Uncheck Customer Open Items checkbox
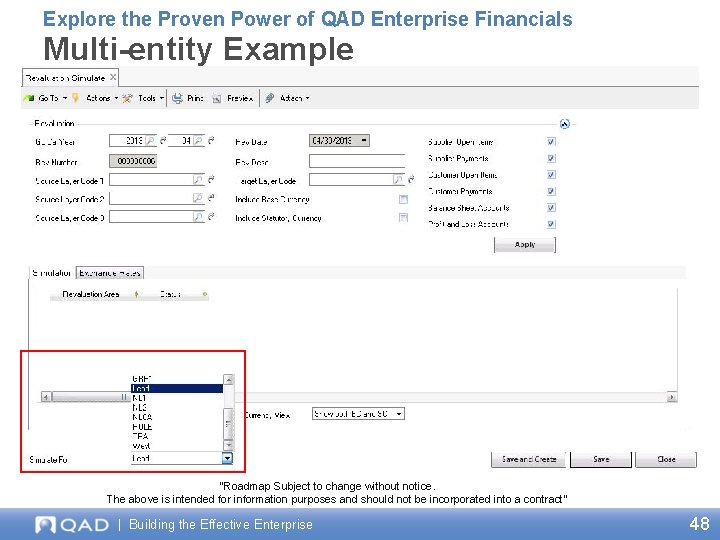The height and width of the screenshot is (540, 720). click(x=551, y=174)
